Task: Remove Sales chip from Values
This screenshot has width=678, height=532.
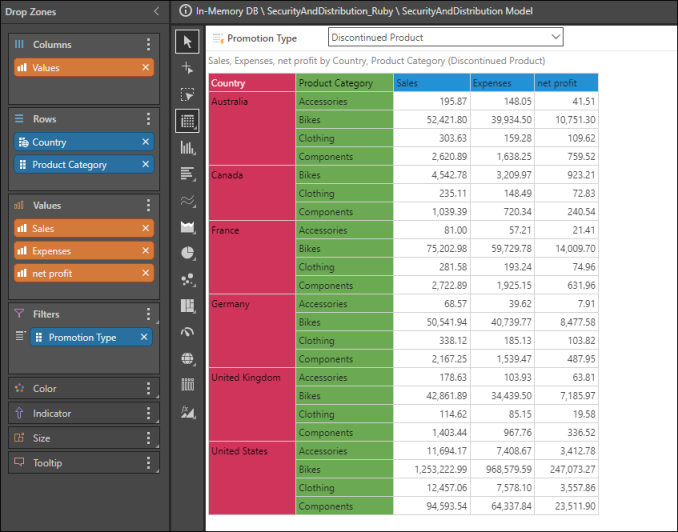Action: click(x=146, y=229)
